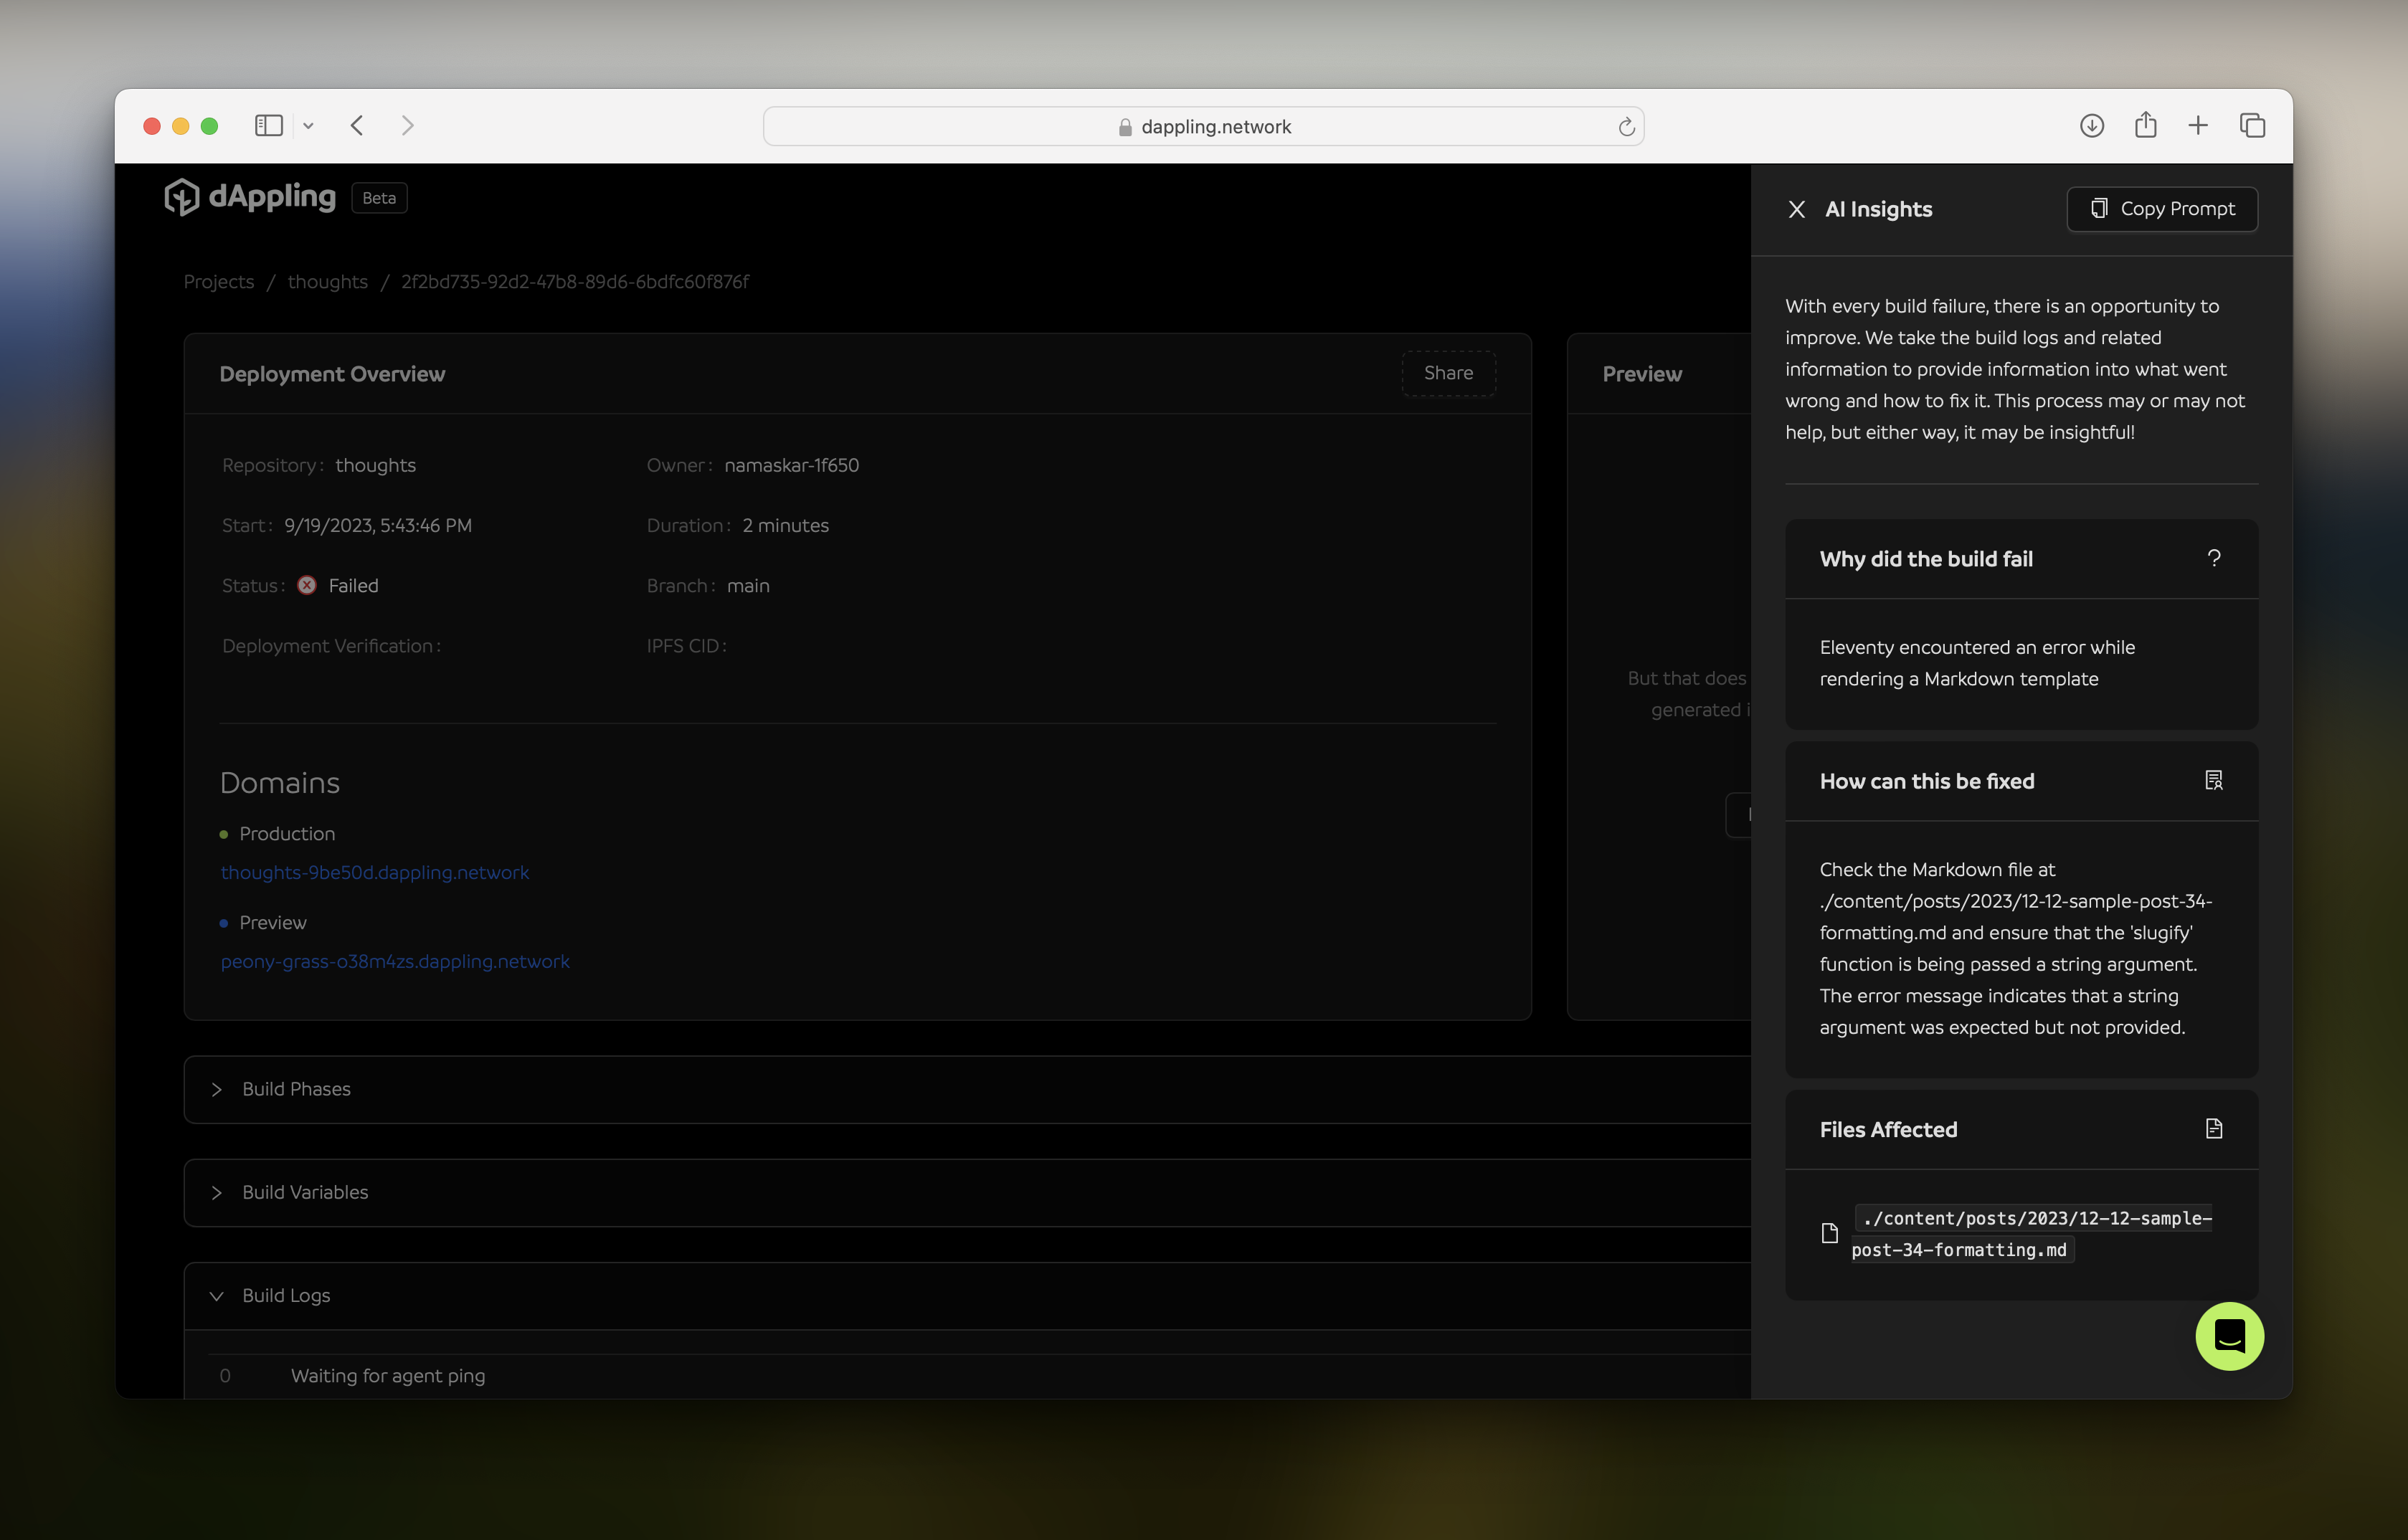This screenshot has width=2408, height=1540.
Task: Click the Waiting for agent ping log line
Action: pyautogui.click(x=388, y=1376)
